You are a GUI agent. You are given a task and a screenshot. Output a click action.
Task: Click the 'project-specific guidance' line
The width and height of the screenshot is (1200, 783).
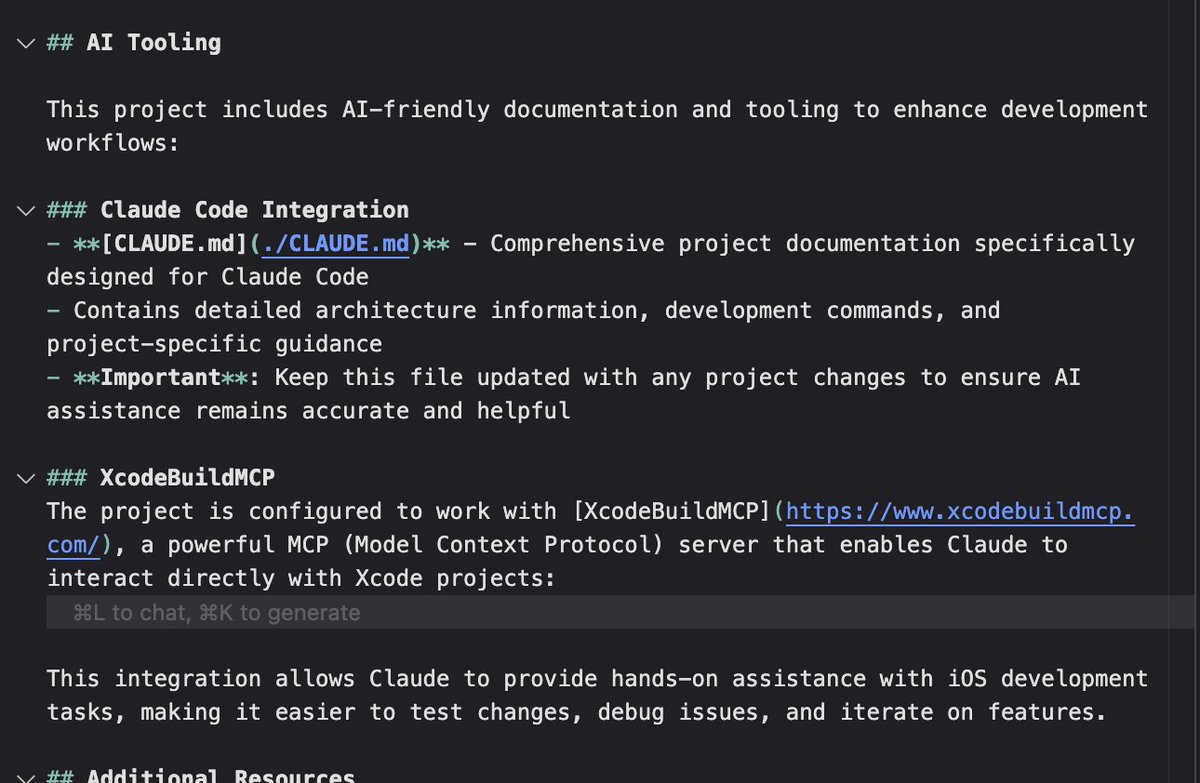coord(215,344)
